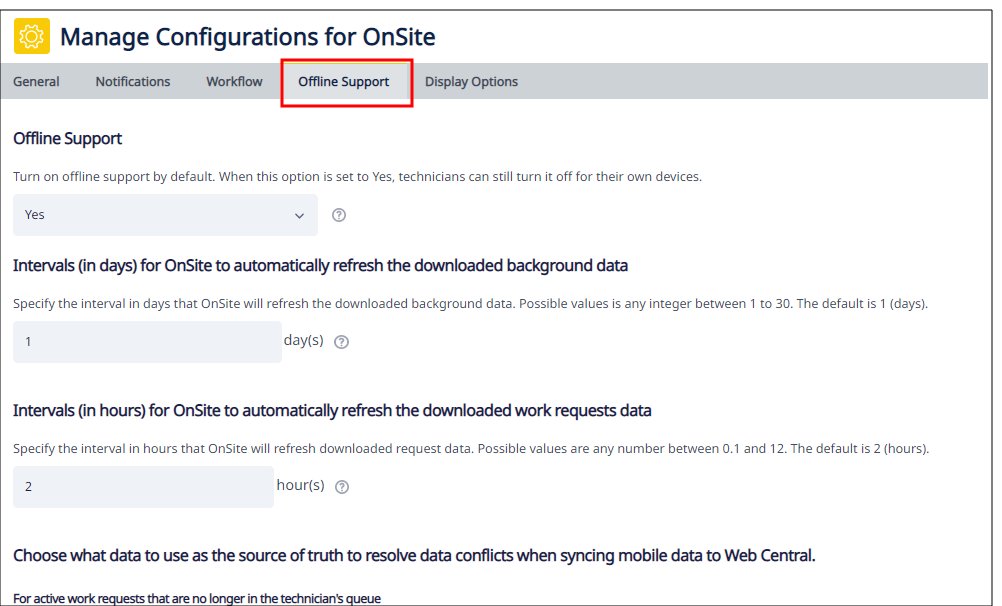This screenshot has height=606, width=1002.
Task: Click help icon next to day(s) field
Action: tap(342, 342)
